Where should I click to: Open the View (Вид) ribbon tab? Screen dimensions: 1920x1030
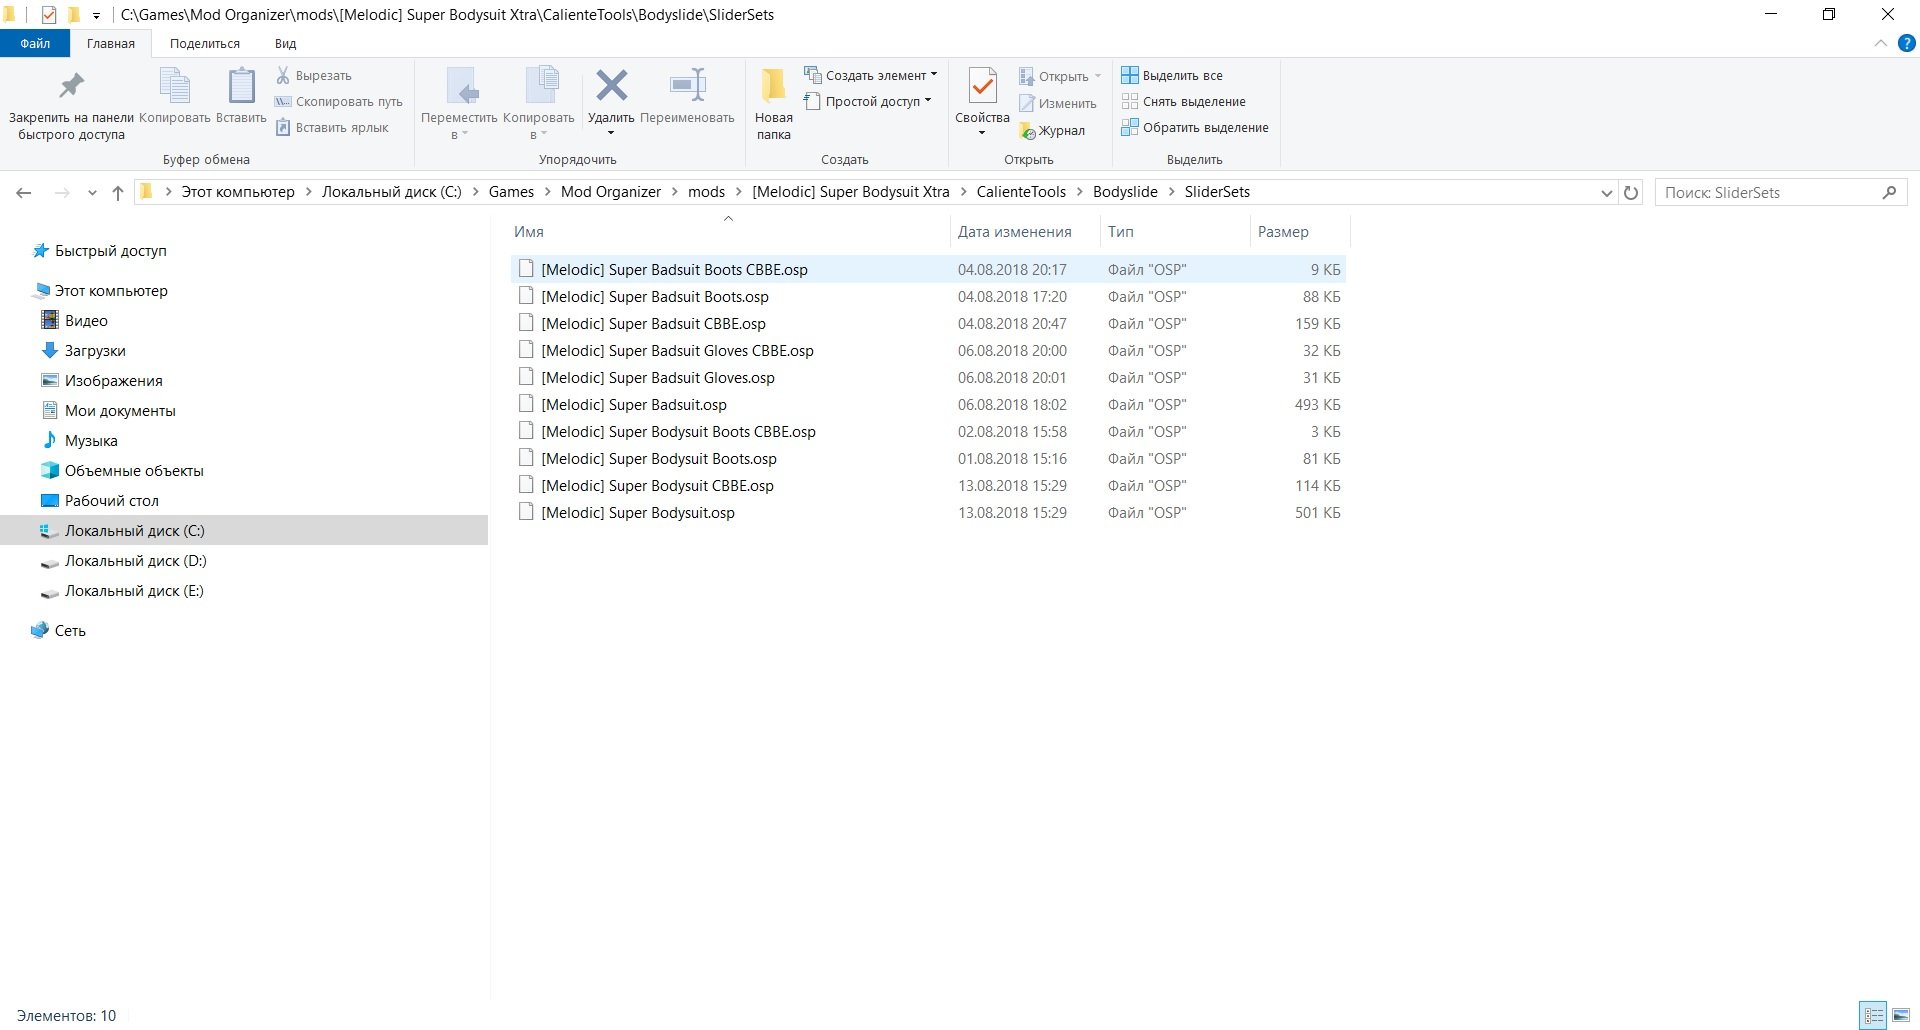click(285, 43)
